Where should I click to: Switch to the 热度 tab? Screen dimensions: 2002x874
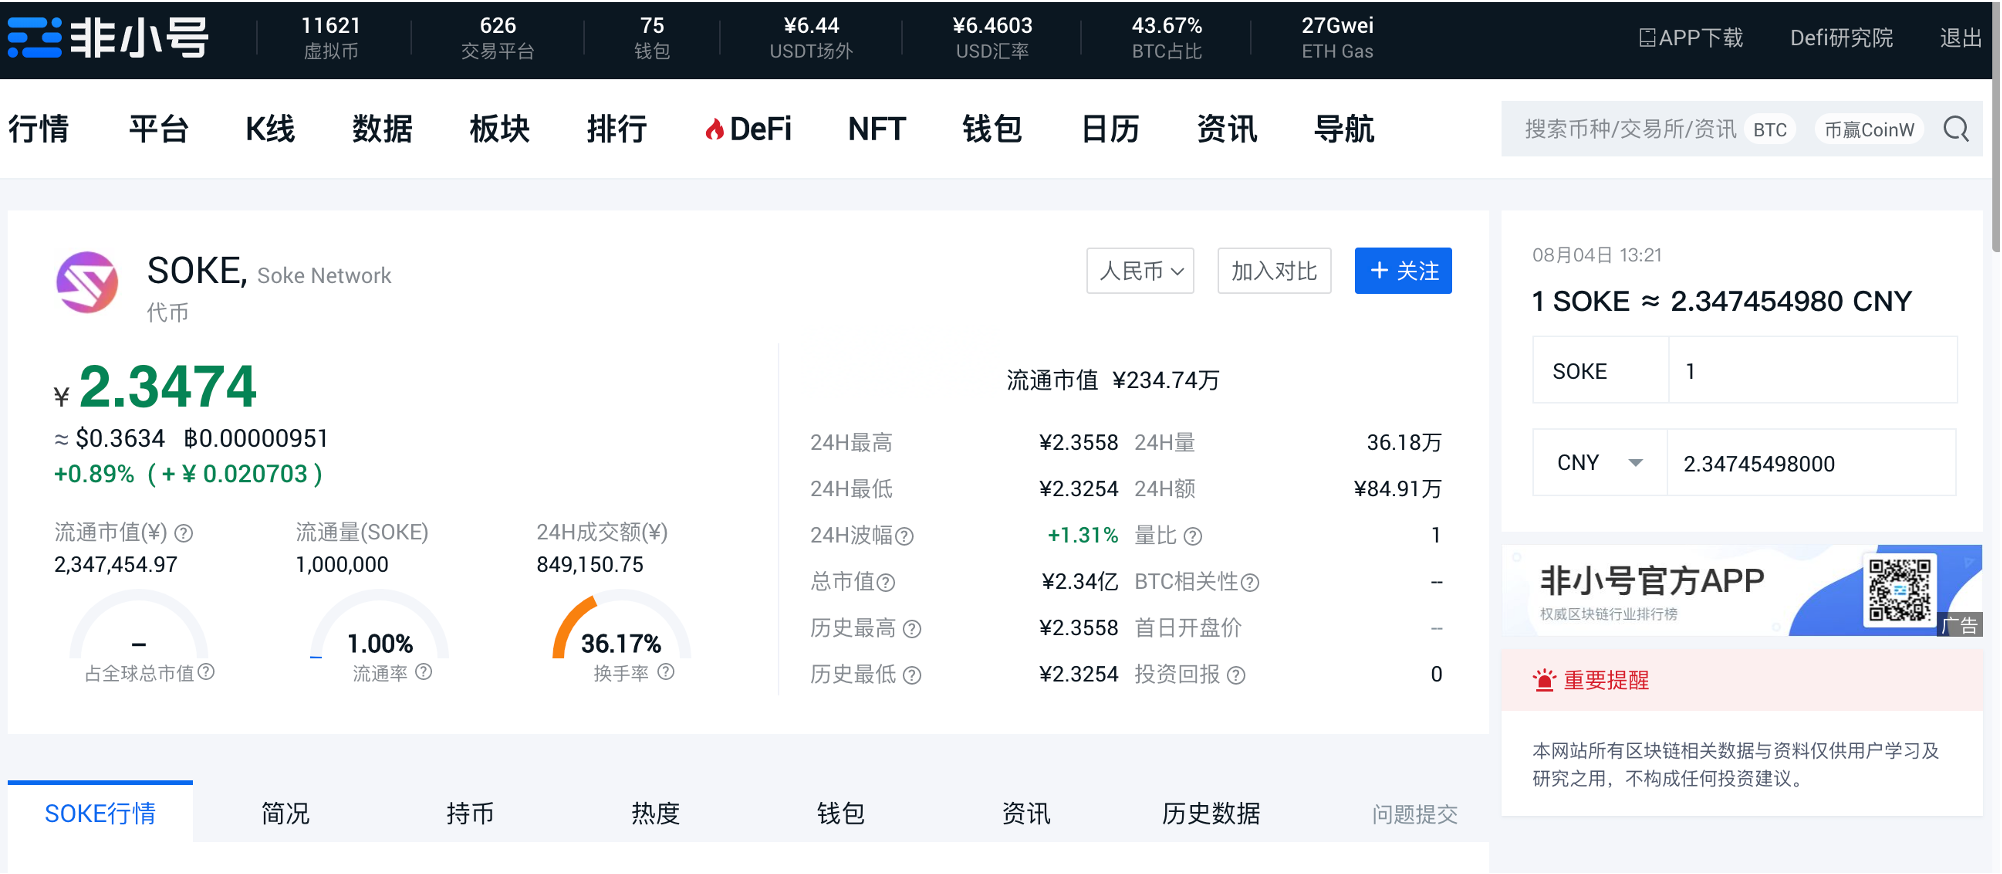[655, 813]
